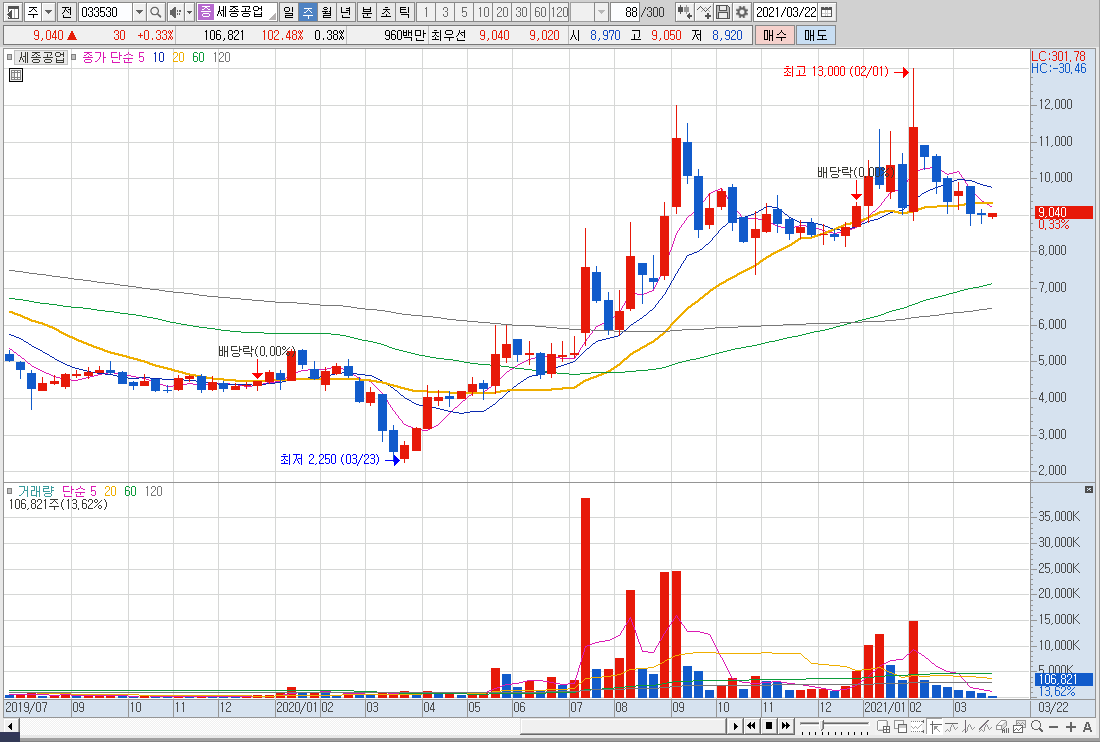
Task: Click the stock search magnifier icon
Action: (x=156, y=12)
